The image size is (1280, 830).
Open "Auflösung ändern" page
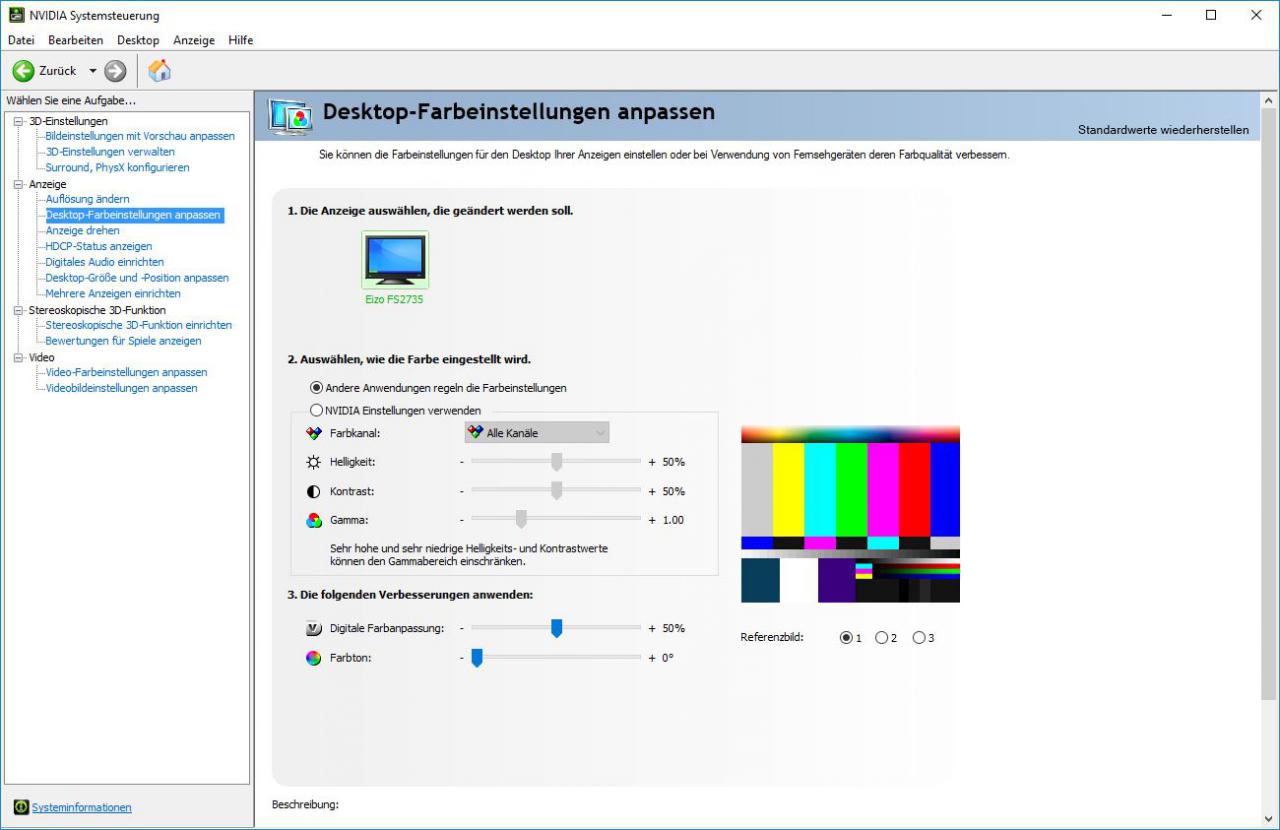pos(87,199)
